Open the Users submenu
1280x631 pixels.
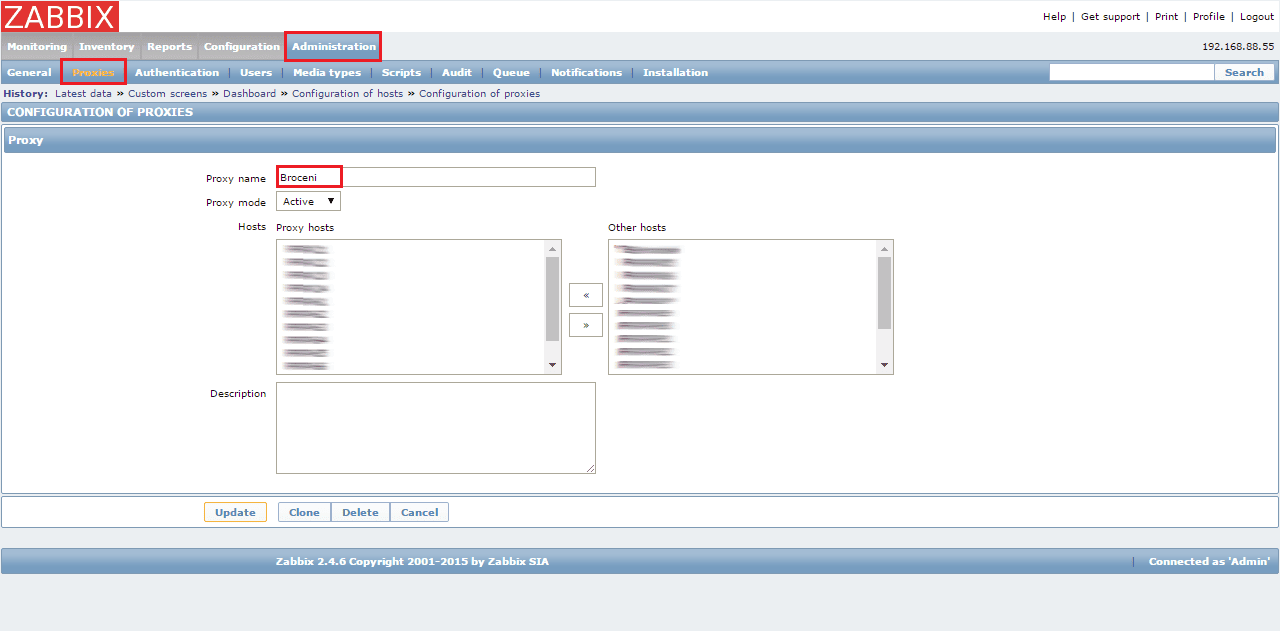click(256, 72)
